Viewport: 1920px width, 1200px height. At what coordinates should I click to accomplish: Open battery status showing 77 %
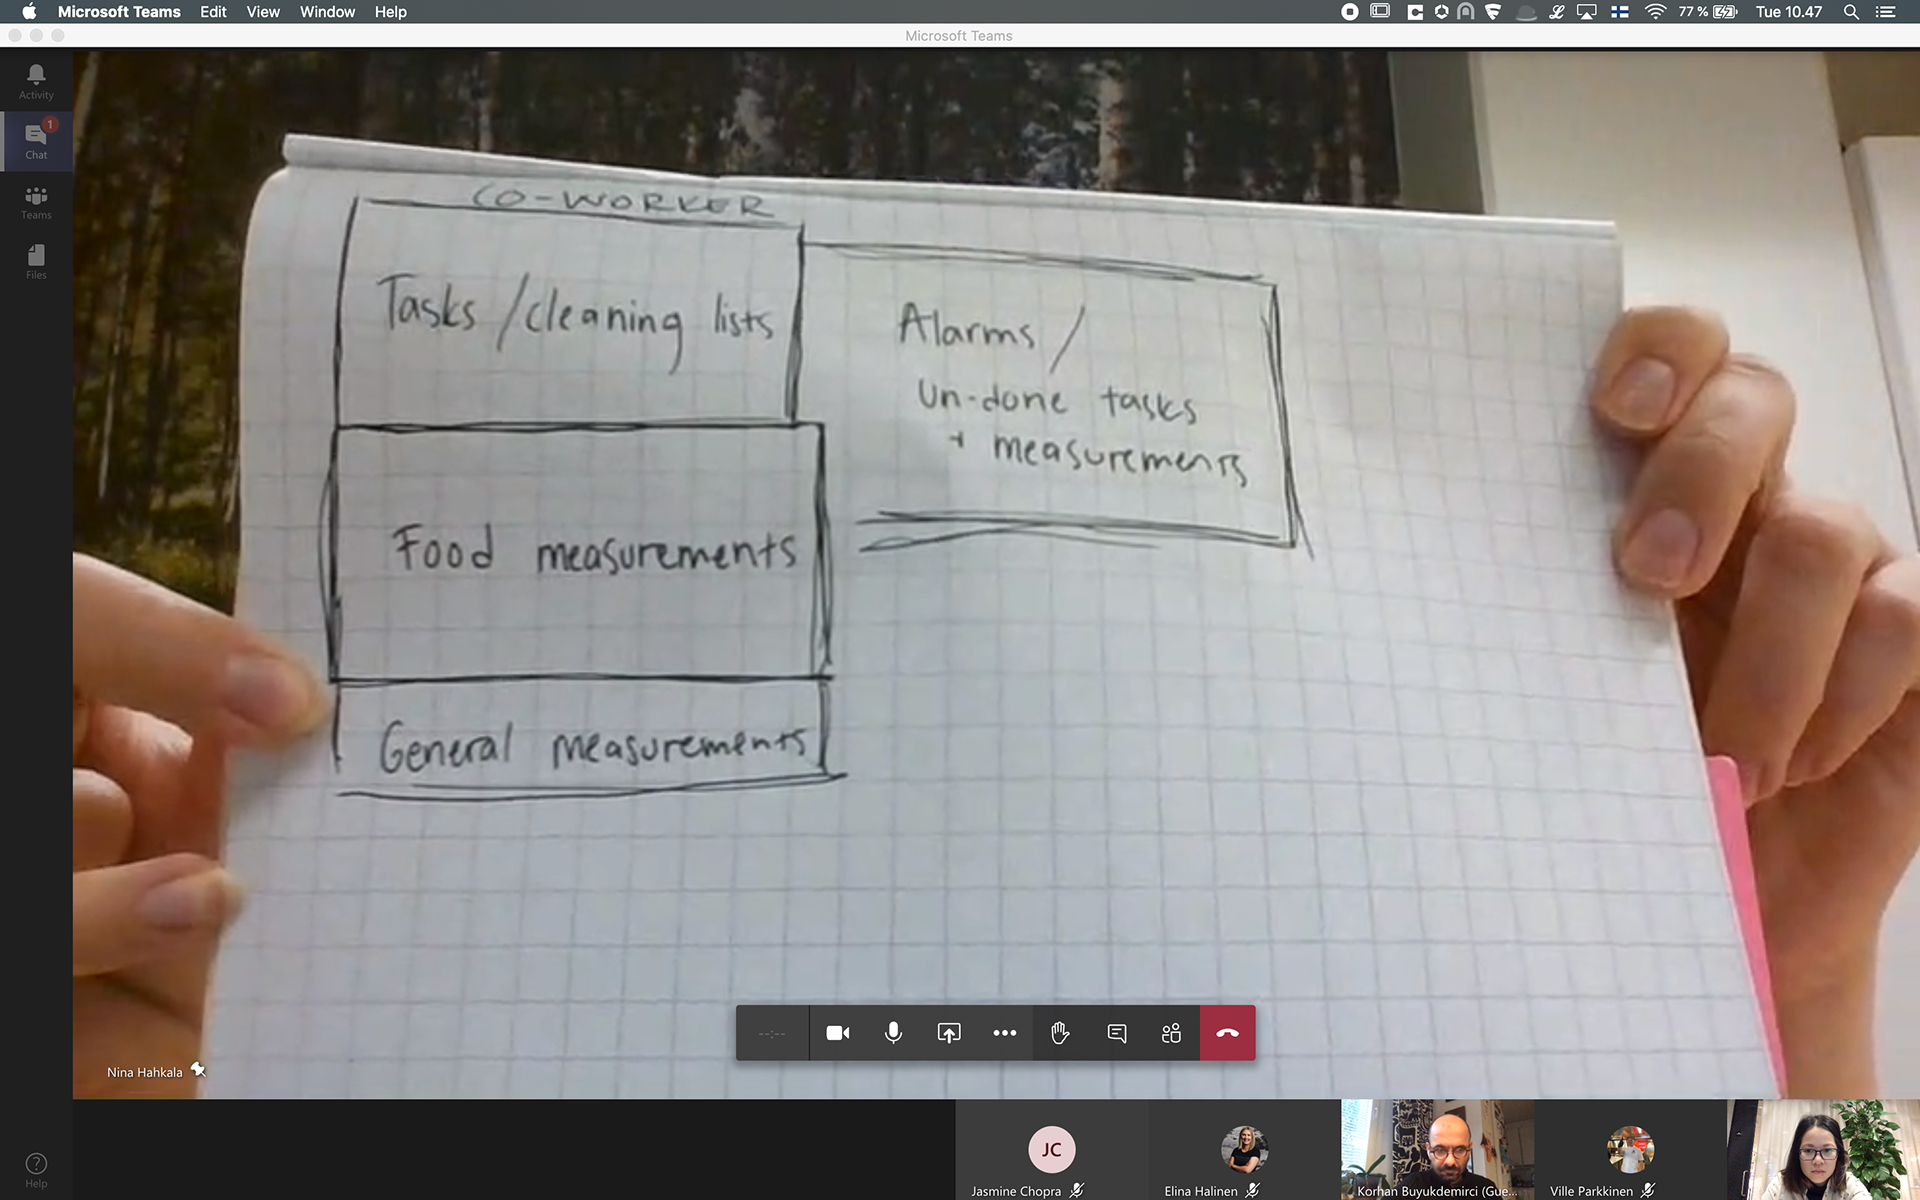tap(1707, 12)
